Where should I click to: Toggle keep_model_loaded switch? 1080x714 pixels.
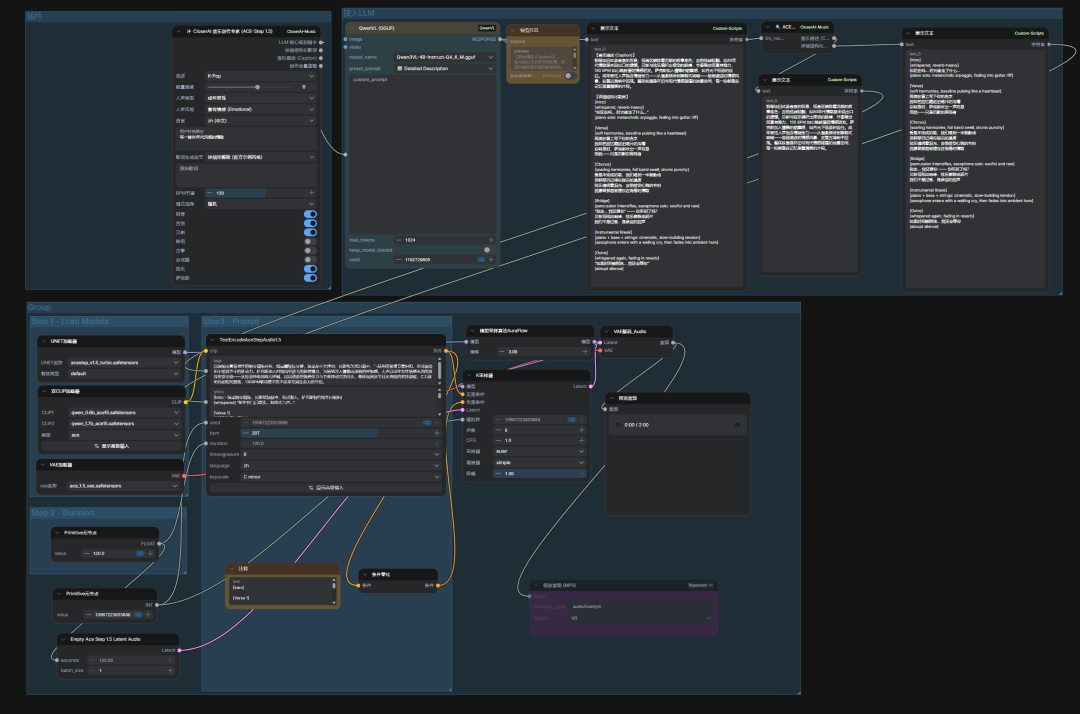point(487,250)
